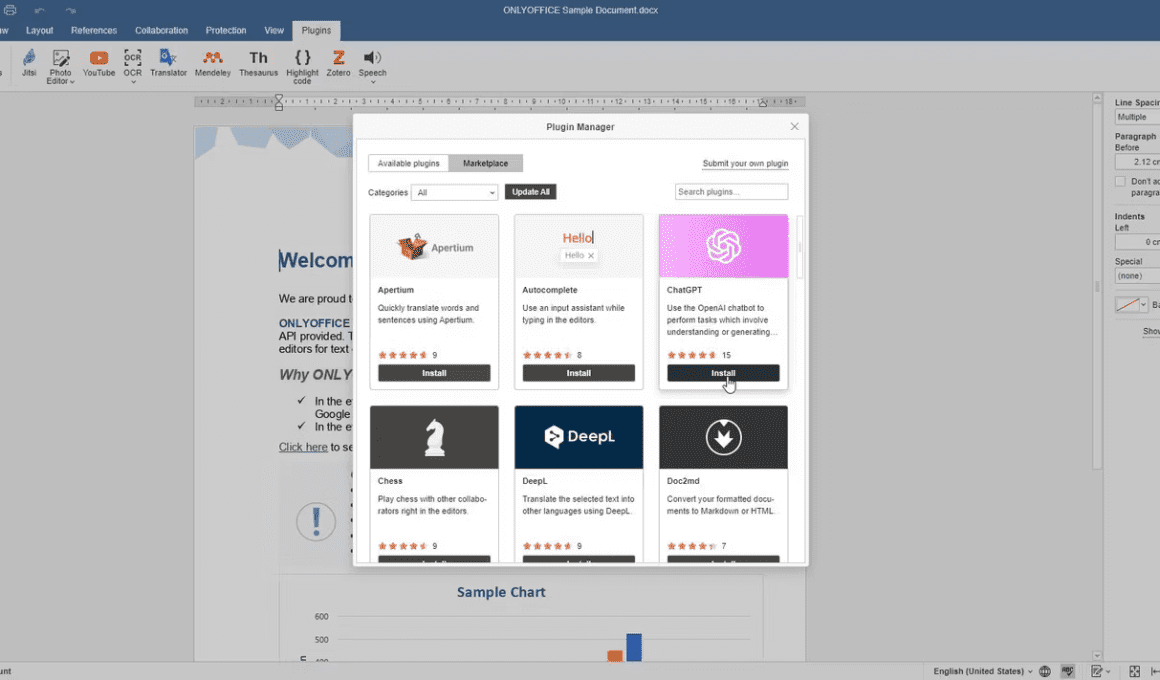Expand the Photo Editor dropdown arrow

pos(72,81)
